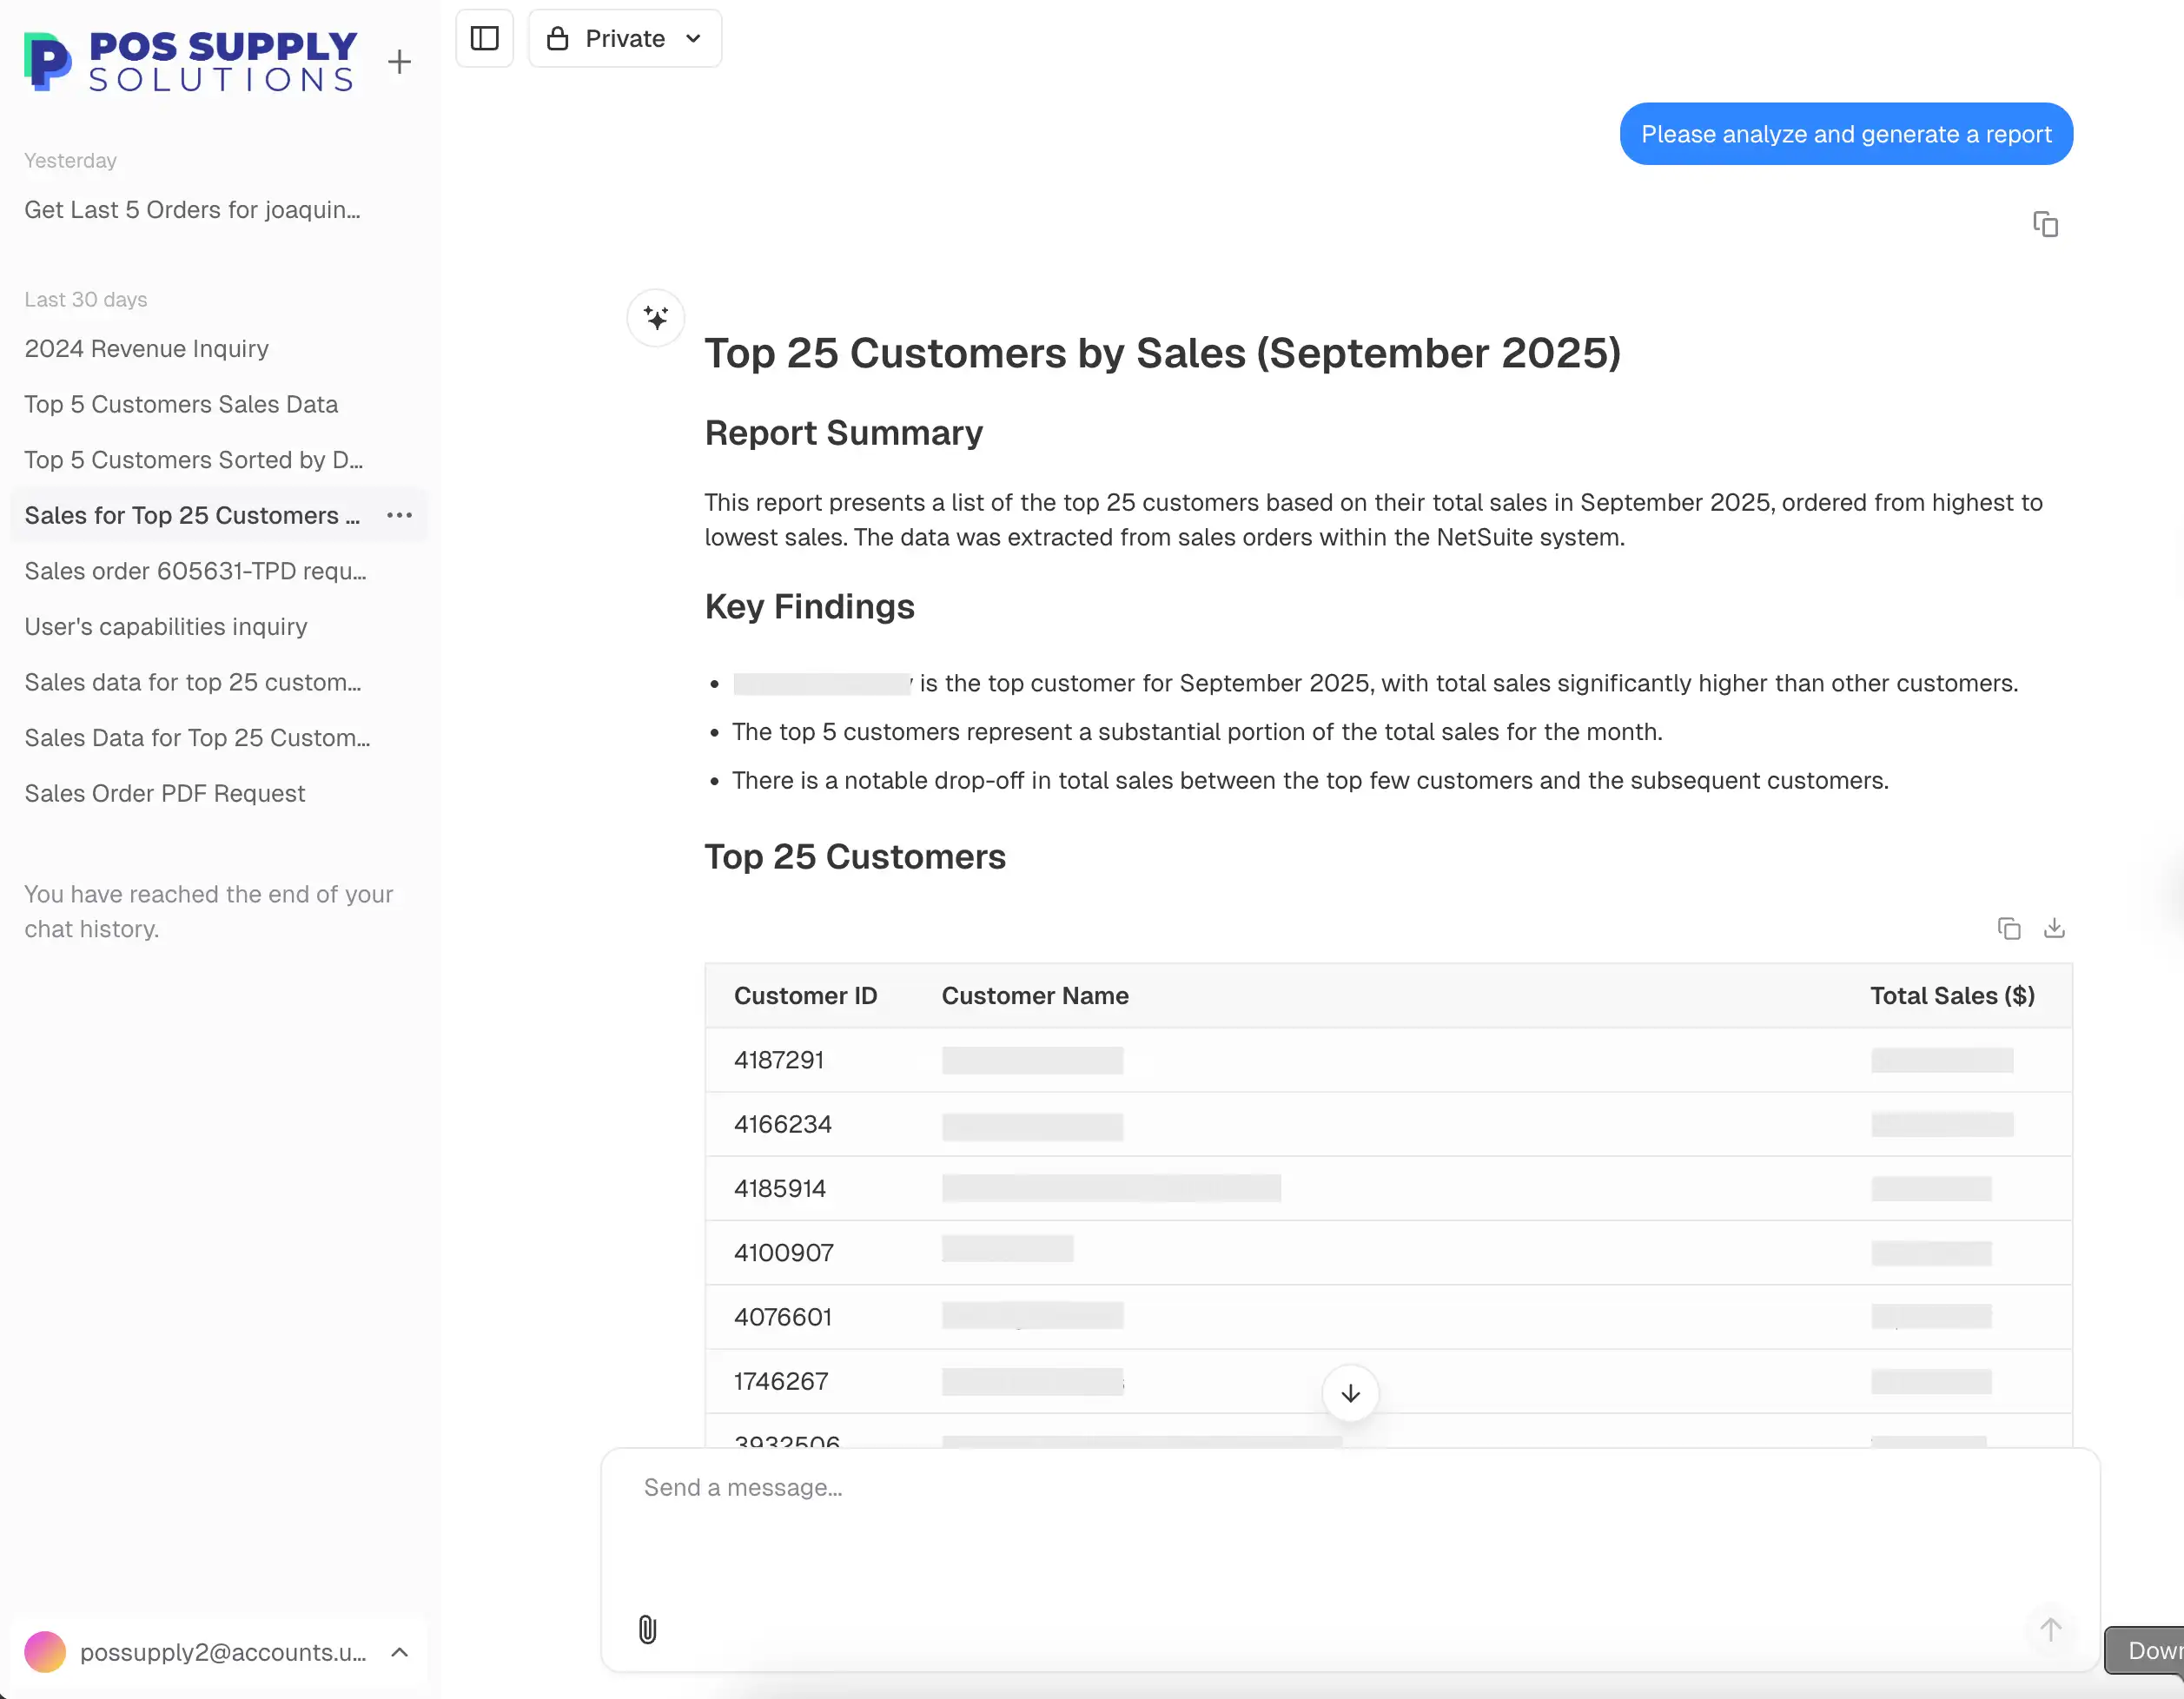The width and height of the screenshot is (2184, 1699).
Task: Start a new chat with the plus icon
Action: coord(399,61)
